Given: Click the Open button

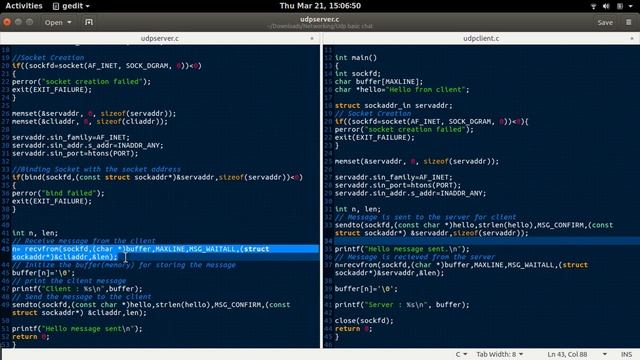Looking at the screenshot, I should click(53, 22).
